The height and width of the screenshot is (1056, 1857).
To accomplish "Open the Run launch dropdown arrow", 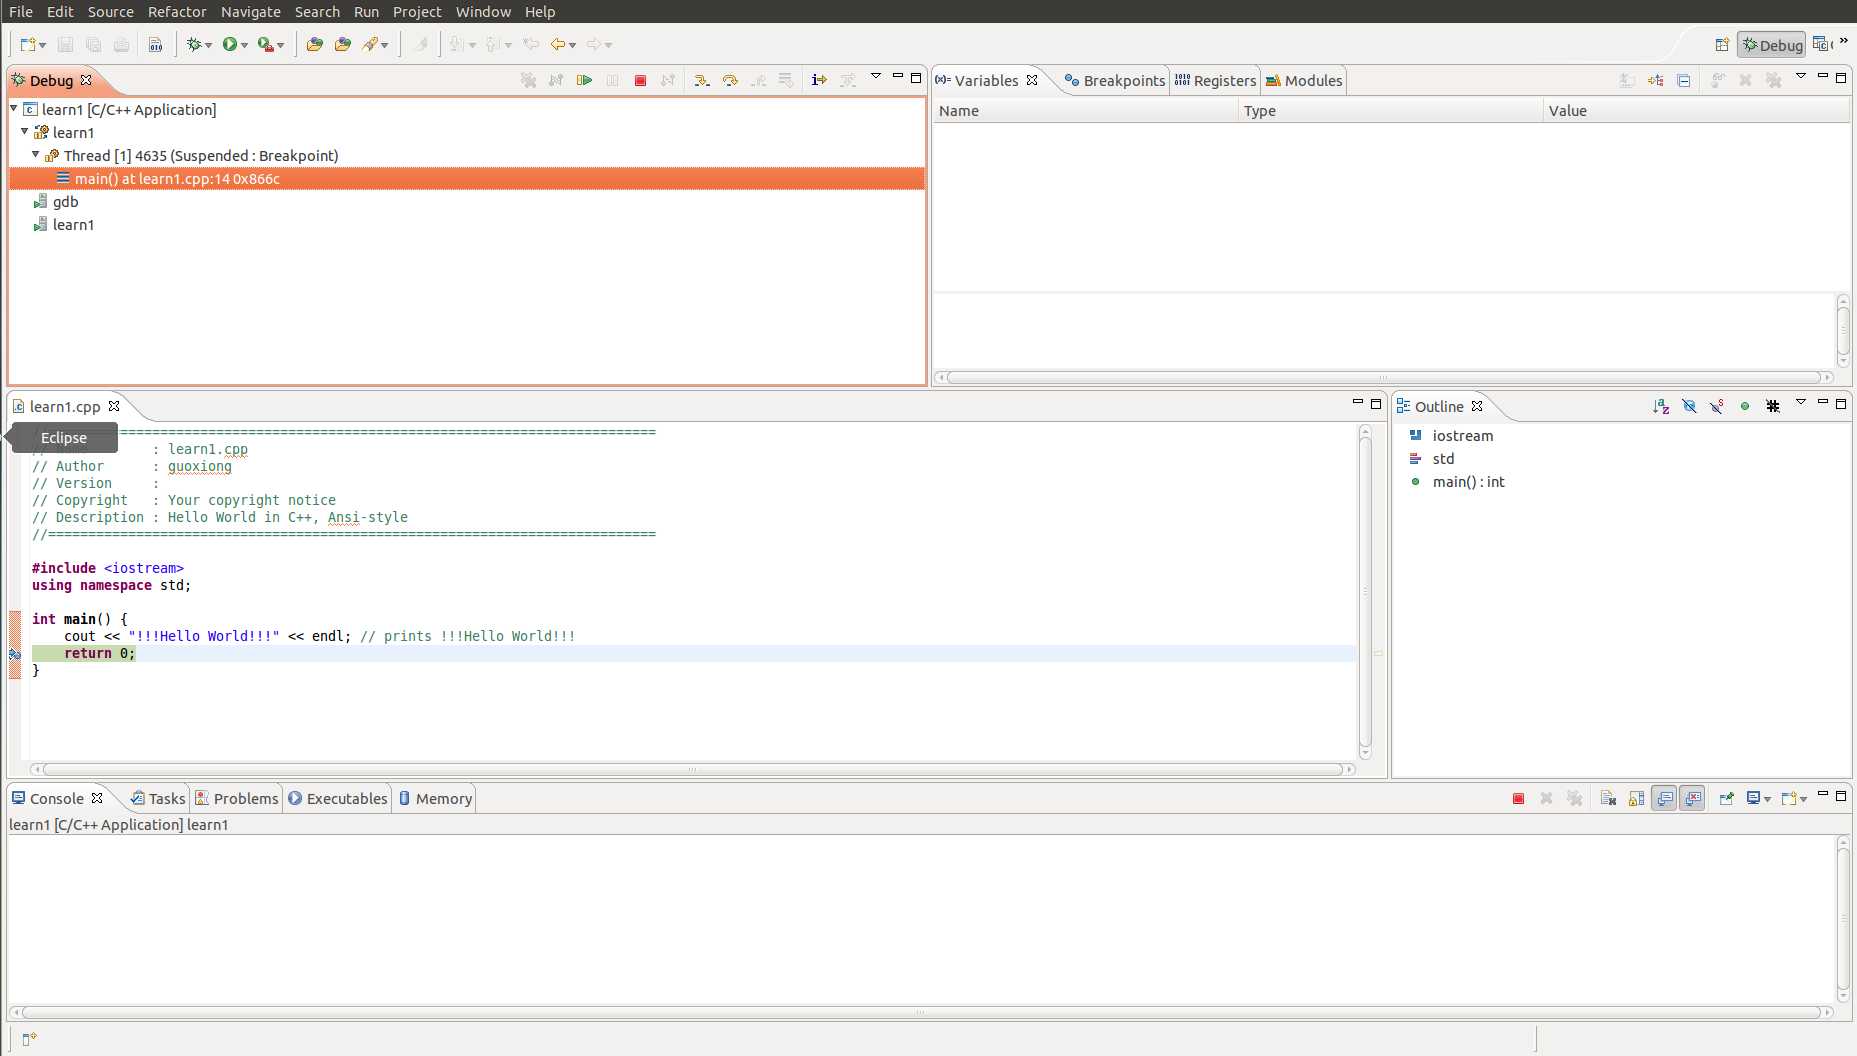I will [244, 45].
